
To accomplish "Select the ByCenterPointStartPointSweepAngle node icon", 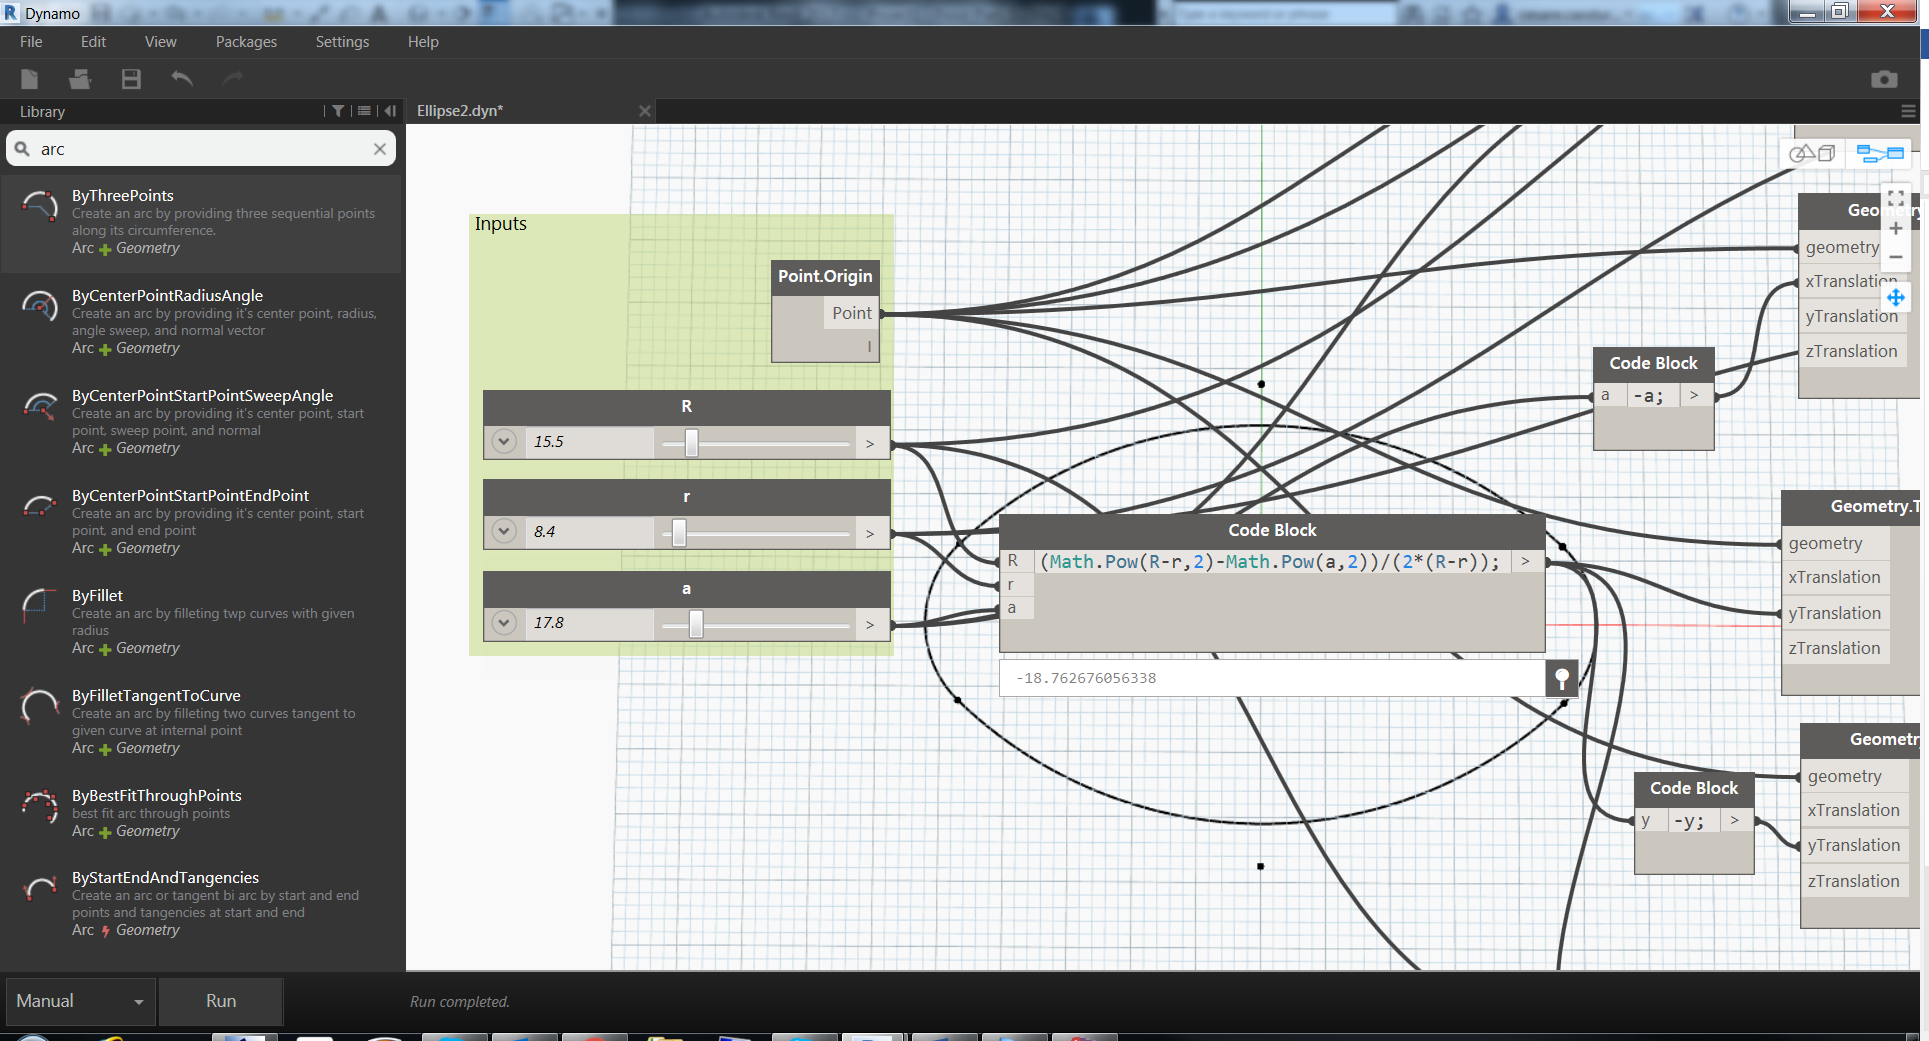I will pos(40,406).
